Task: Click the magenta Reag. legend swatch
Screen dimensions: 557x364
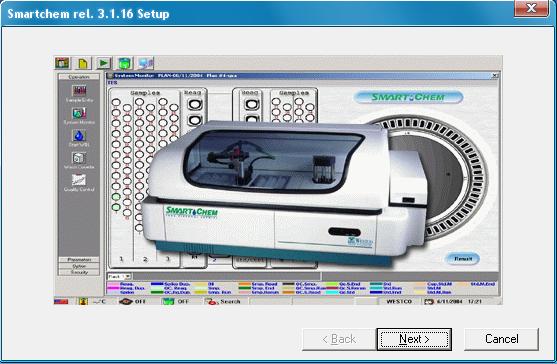Action: pyautogui.click(x=113, y=284)
